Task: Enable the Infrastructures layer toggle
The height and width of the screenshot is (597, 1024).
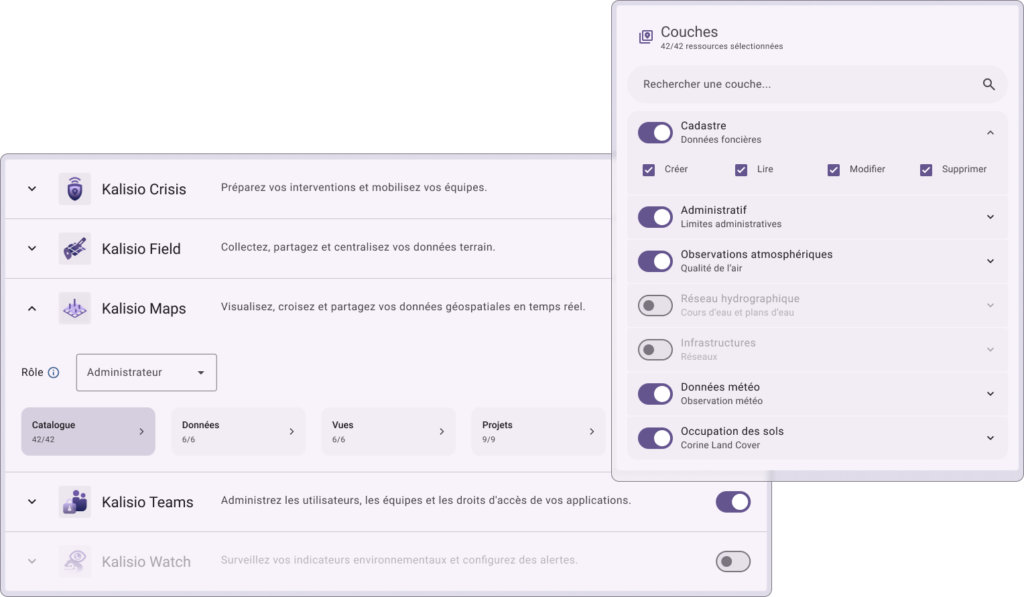Action: [655, 349]
